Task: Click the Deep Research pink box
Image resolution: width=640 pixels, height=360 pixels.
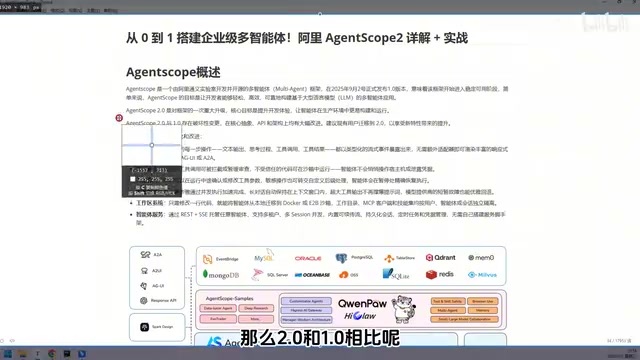Action: pyautogui.click(x=256, y=309)
